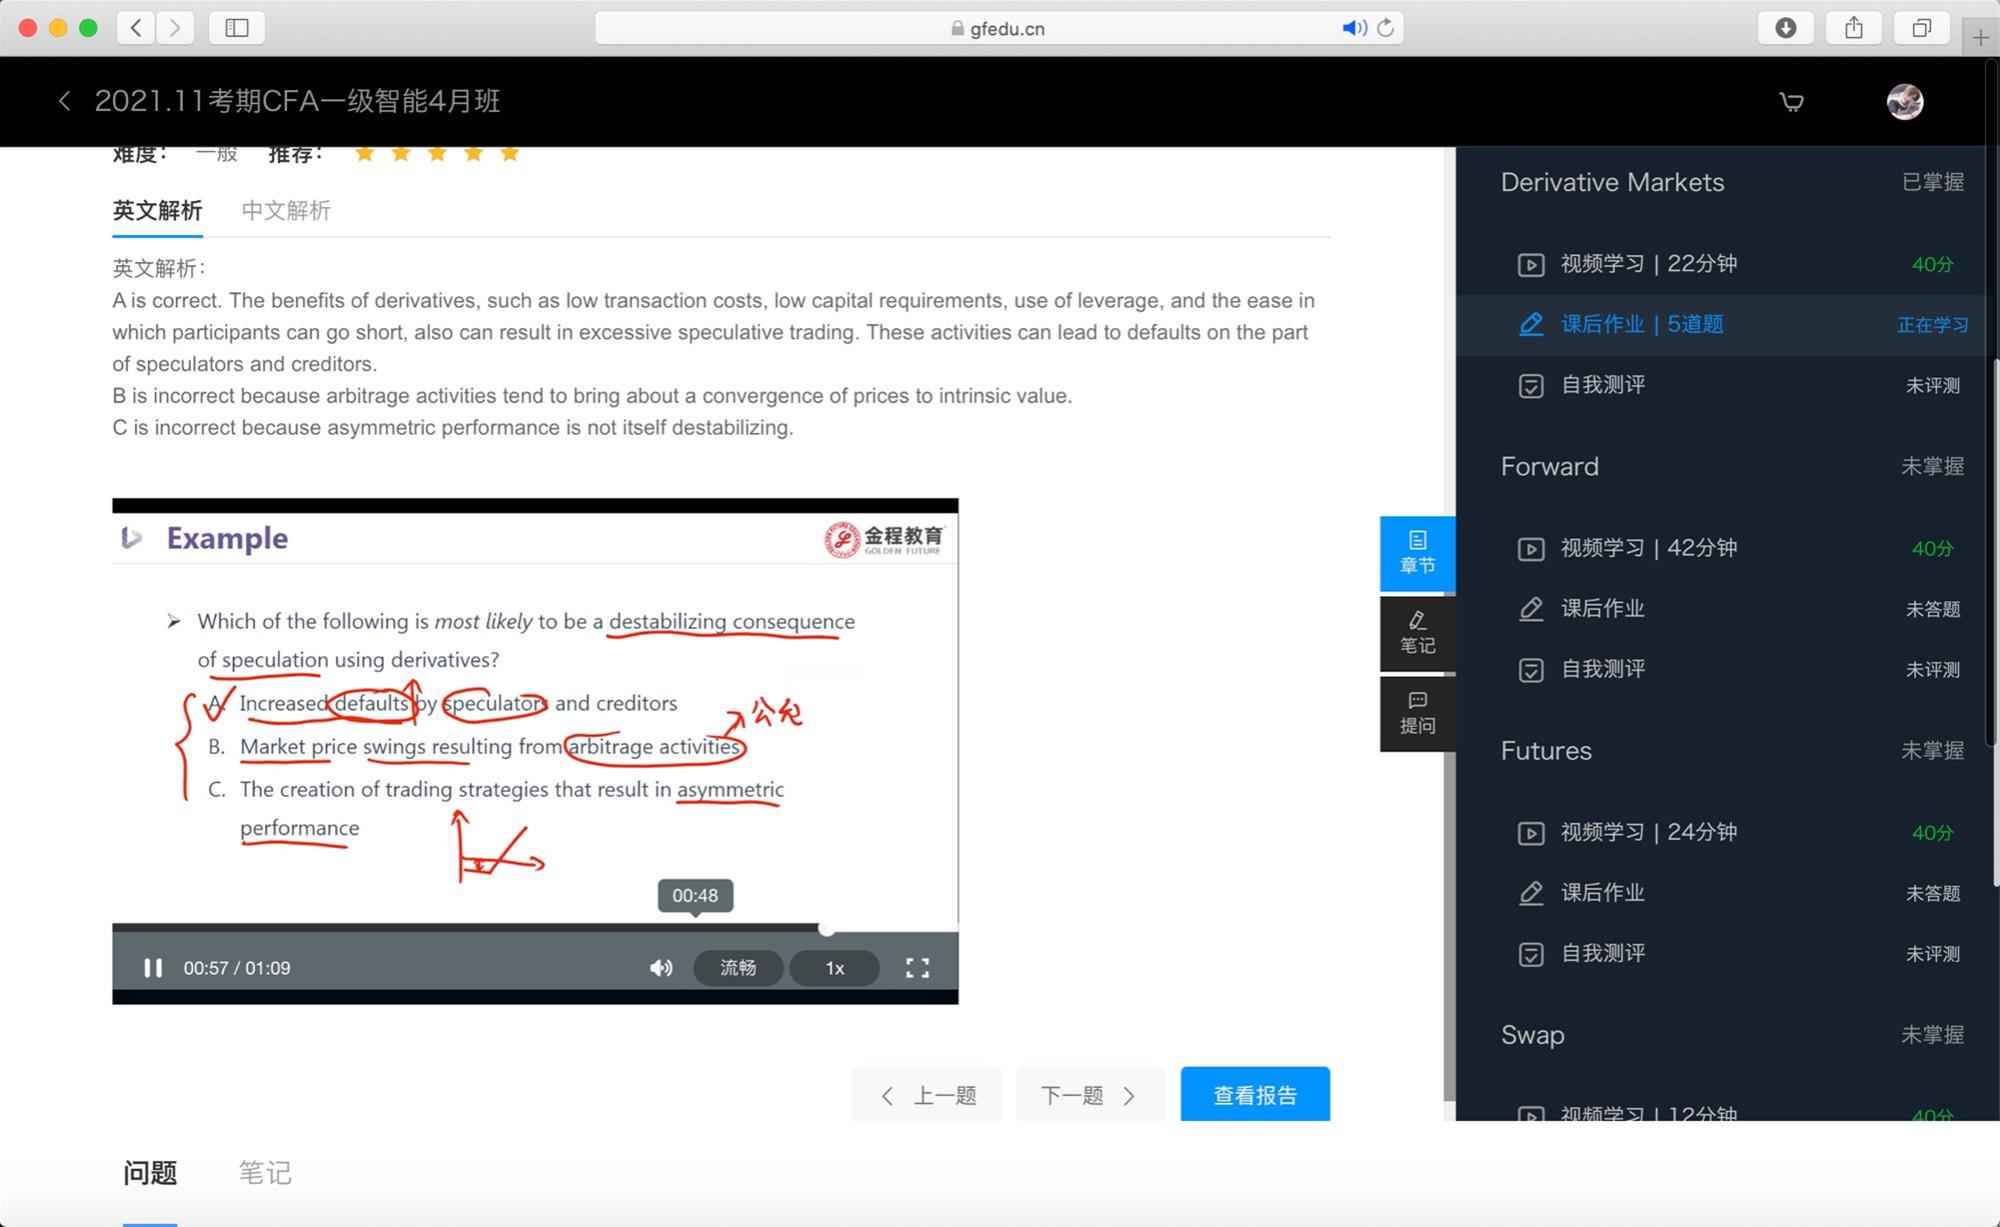This screenshot has width=2000, height=1227.
Task: Open the 笔记 side panel button
Action: click(x=1417, y=633)
